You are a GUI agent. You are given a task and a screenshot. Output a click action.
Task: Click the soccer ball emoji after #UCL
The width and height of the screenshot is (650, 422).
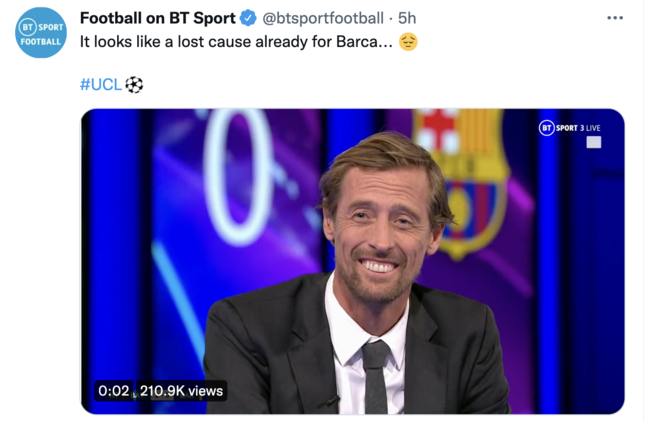134,84
